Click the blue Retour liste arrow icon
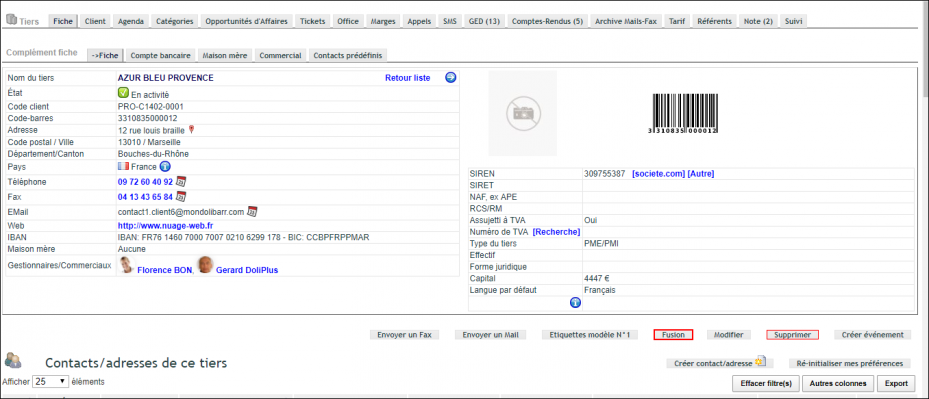The width and height of the screenshot is (929, 399). point(451,78)
